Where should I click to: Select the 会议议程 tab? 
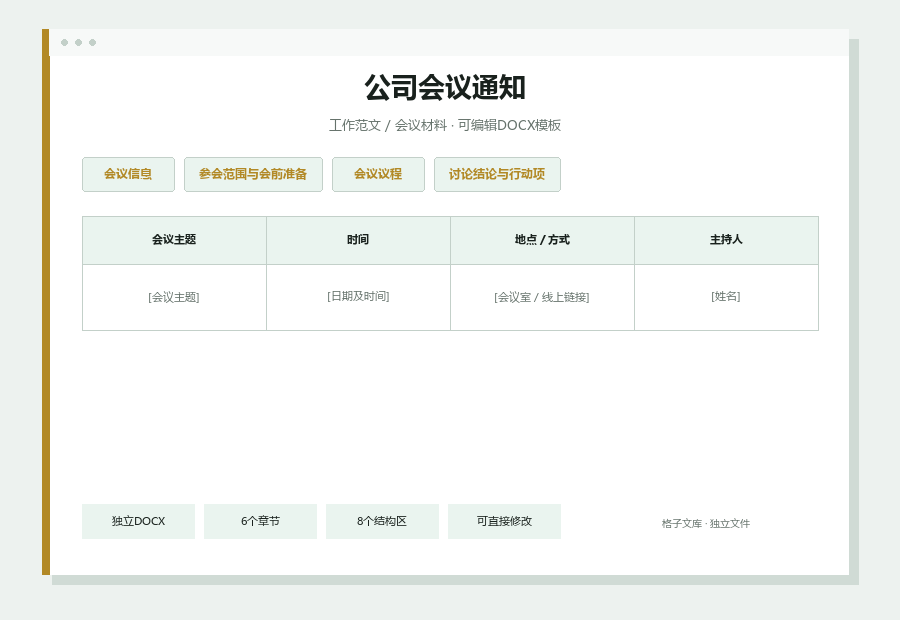[378, 174]
